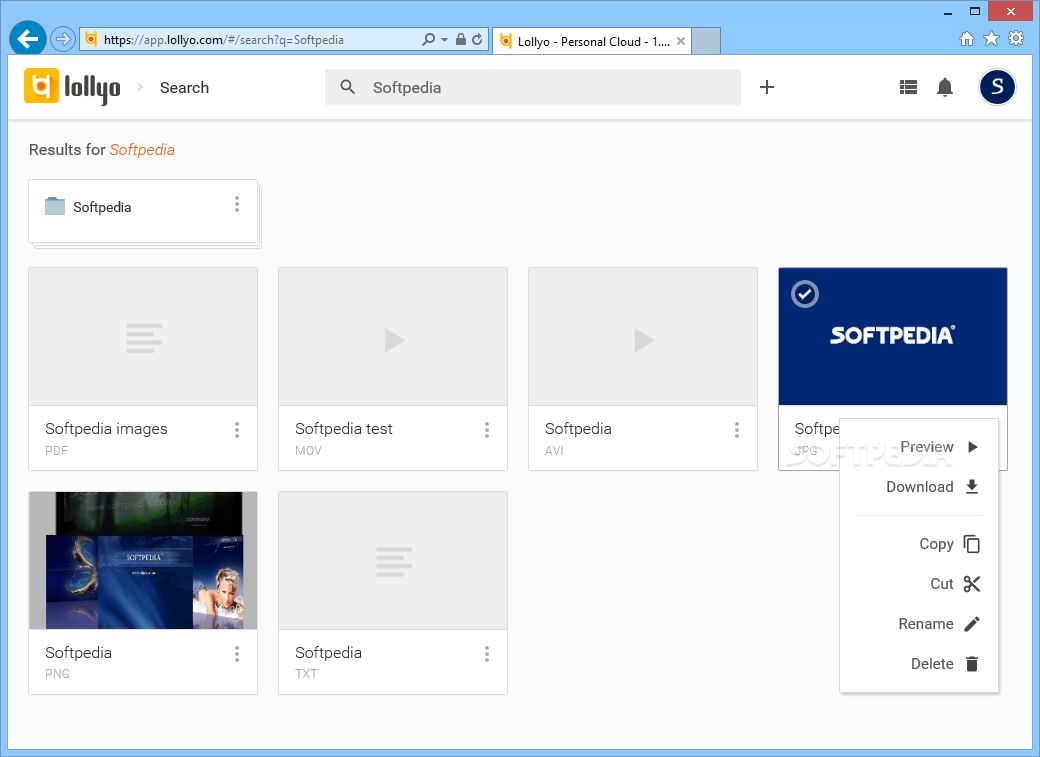Click the lollyo logo

72,87
